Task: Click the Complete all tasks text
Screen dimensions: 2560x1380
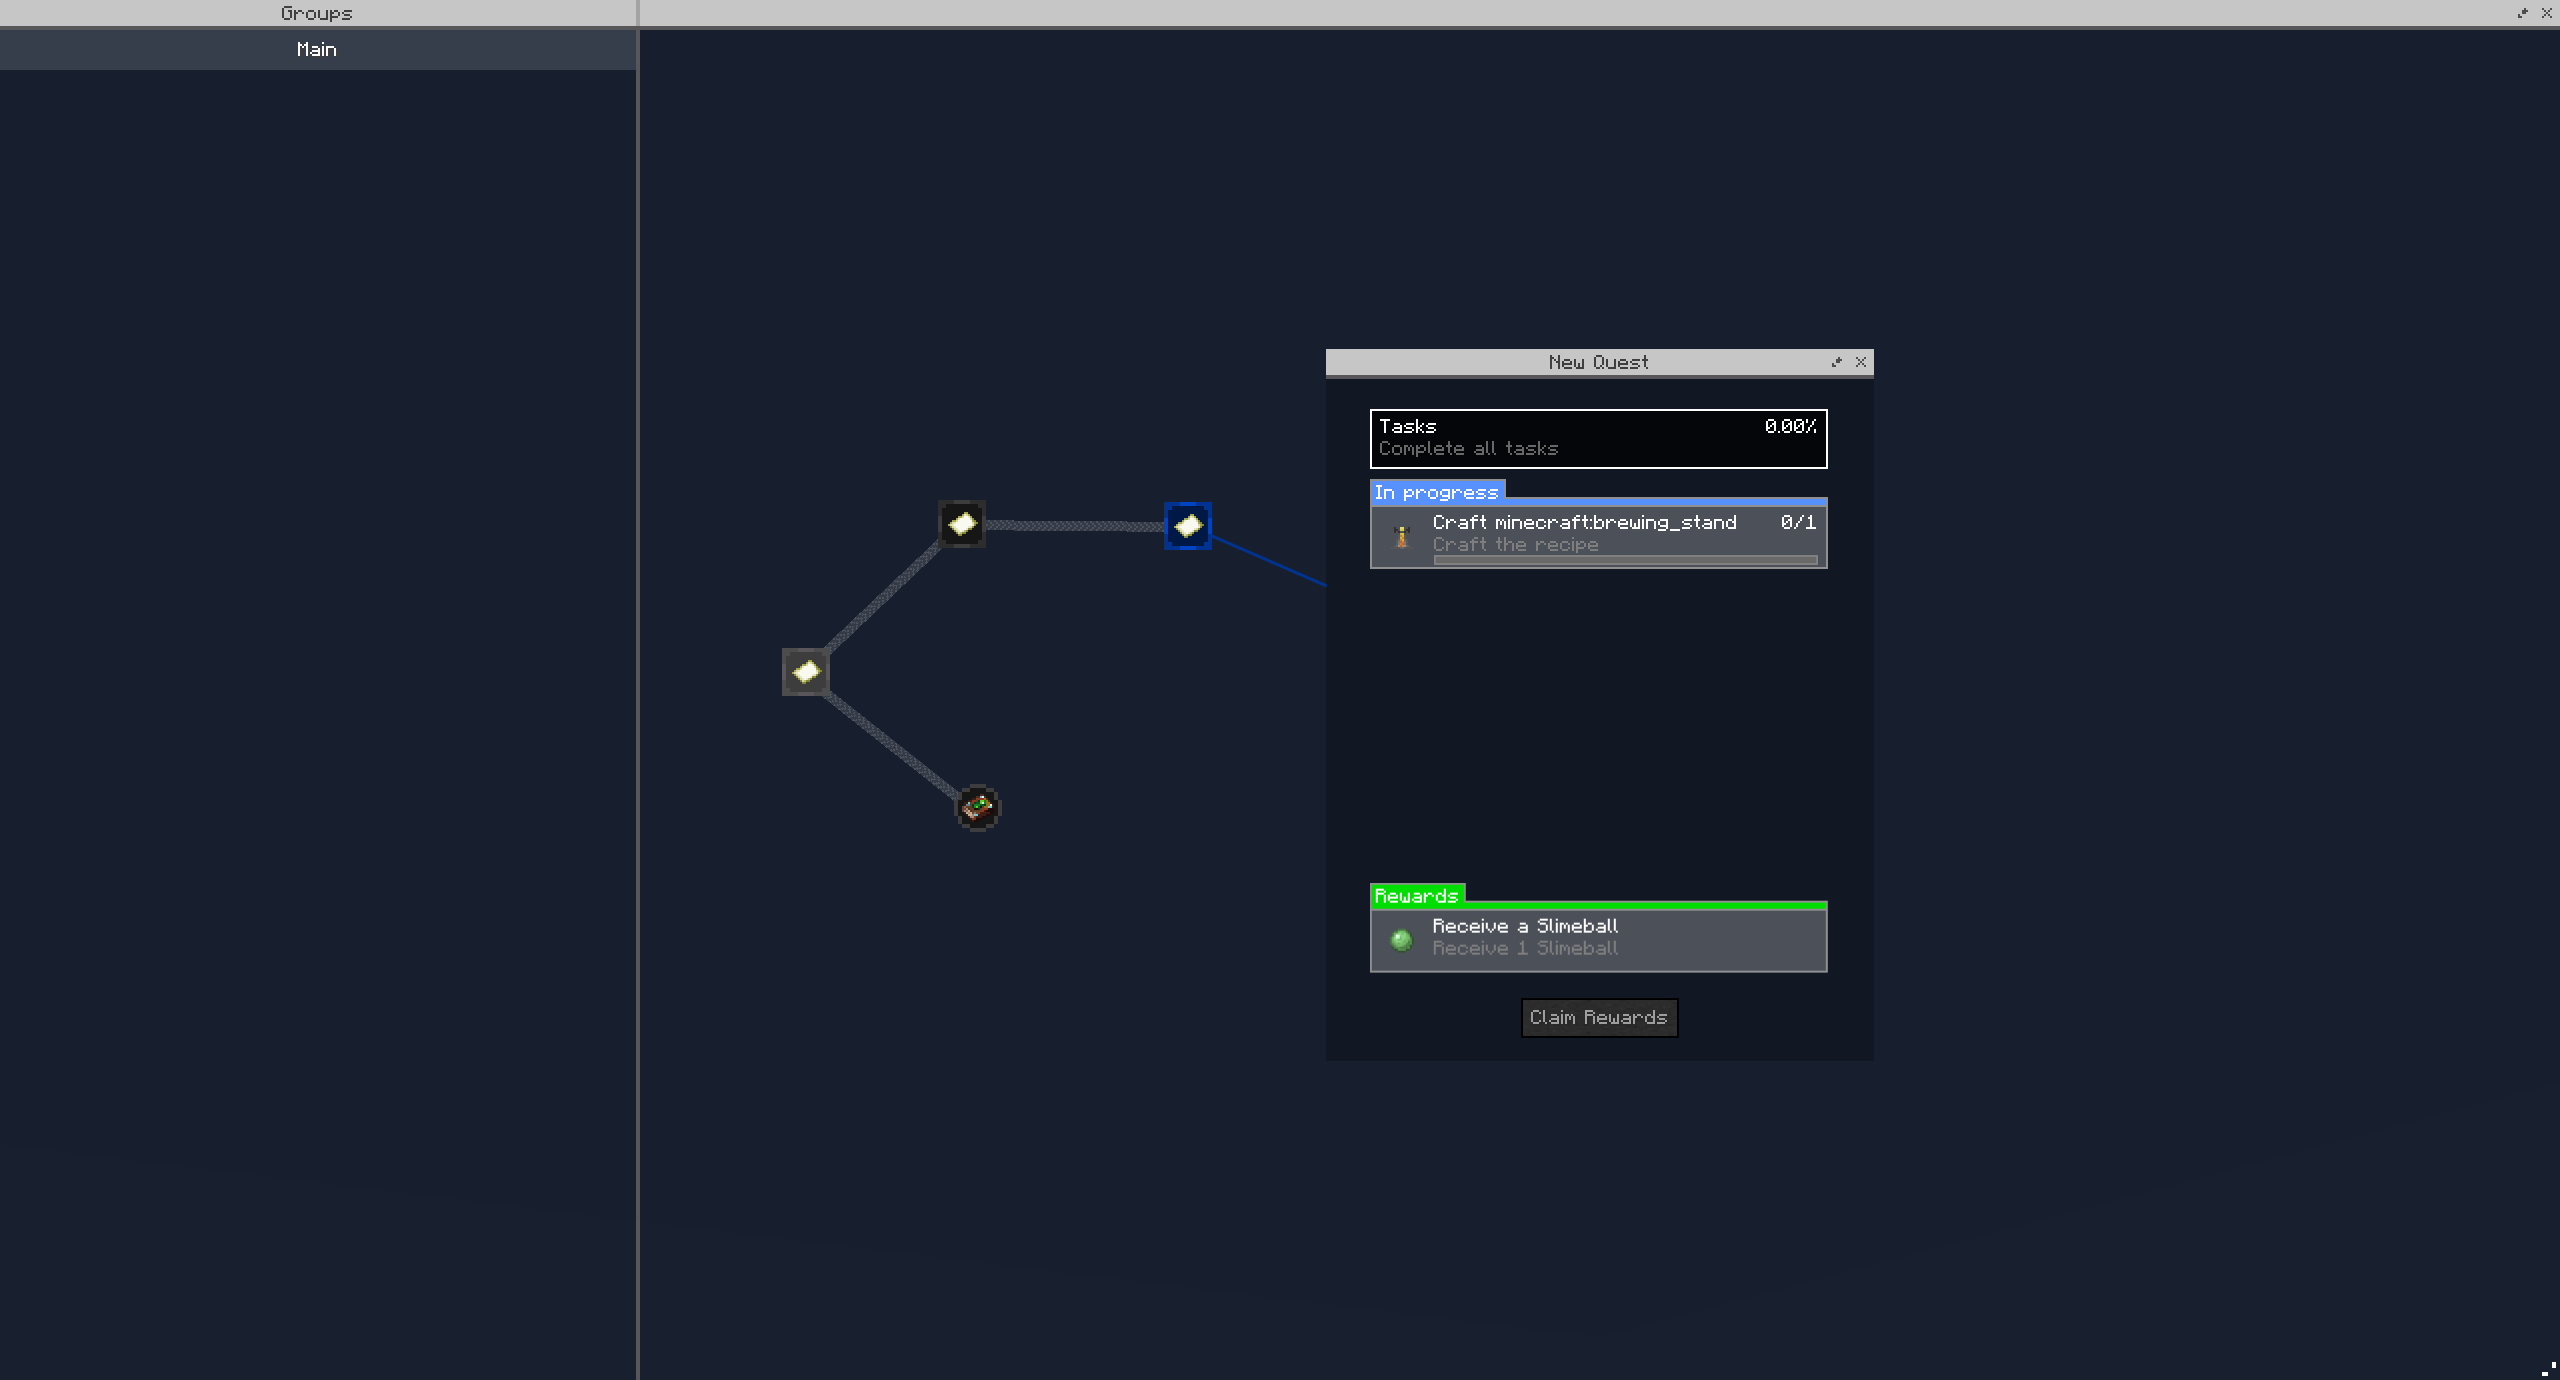Action: pos(1468,448)
